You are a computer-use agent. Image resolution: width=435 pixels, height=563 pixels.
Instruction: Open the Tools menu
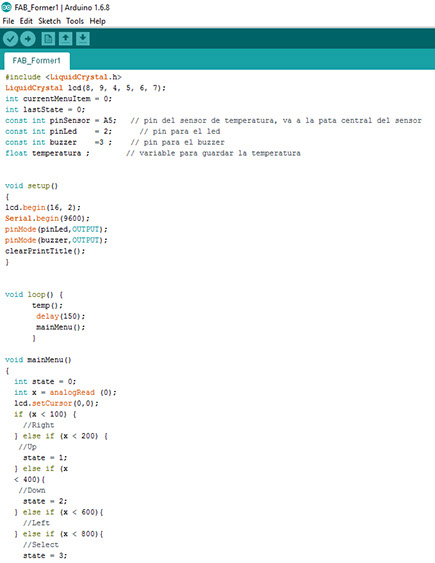click(x=75, y=21)
